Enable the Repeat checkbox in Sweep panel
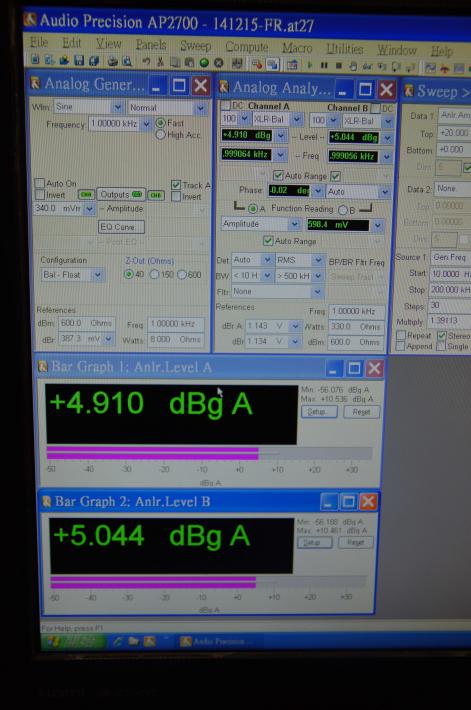 tap(400, 335)
